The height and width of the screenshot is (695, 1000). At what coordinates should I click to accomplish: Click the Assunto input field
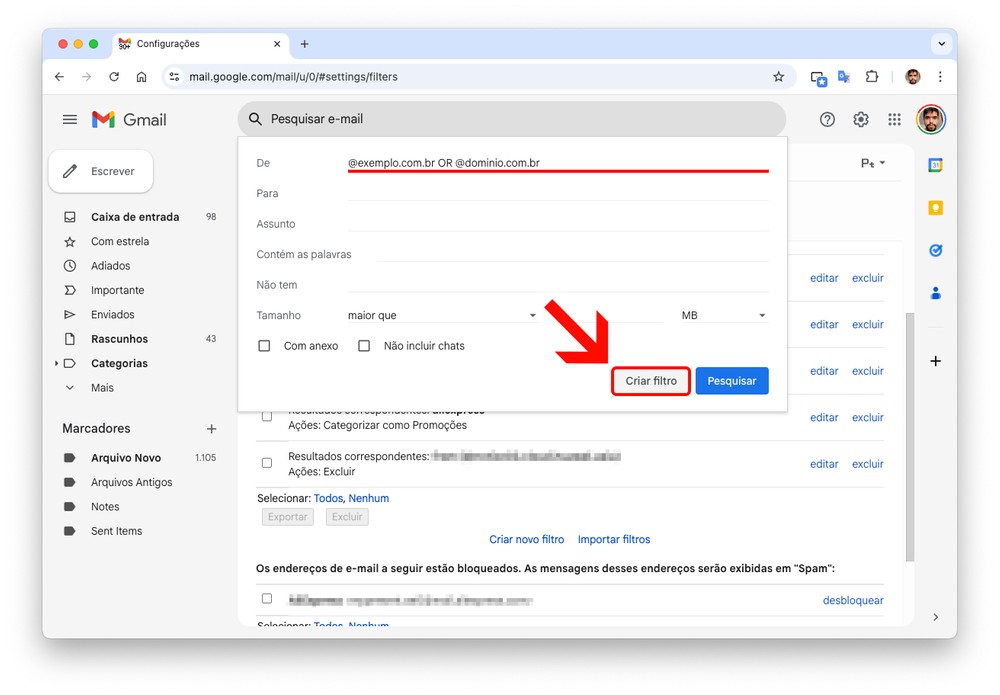point(557,224)
